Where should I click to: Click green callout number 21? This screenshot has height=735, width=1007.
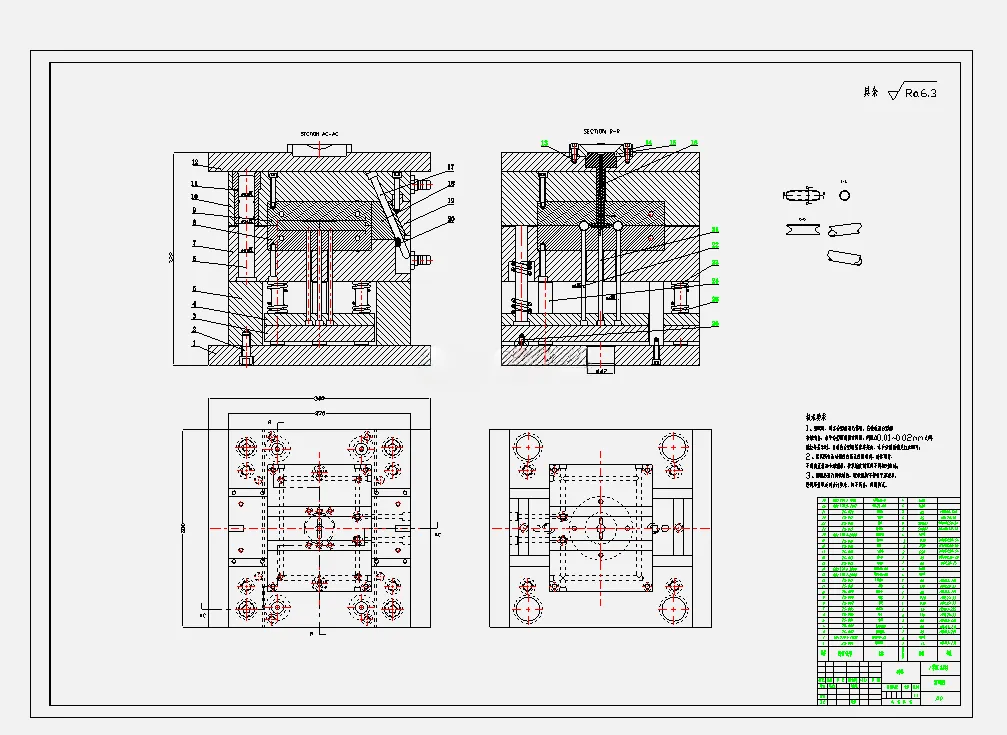click(715, 229)
